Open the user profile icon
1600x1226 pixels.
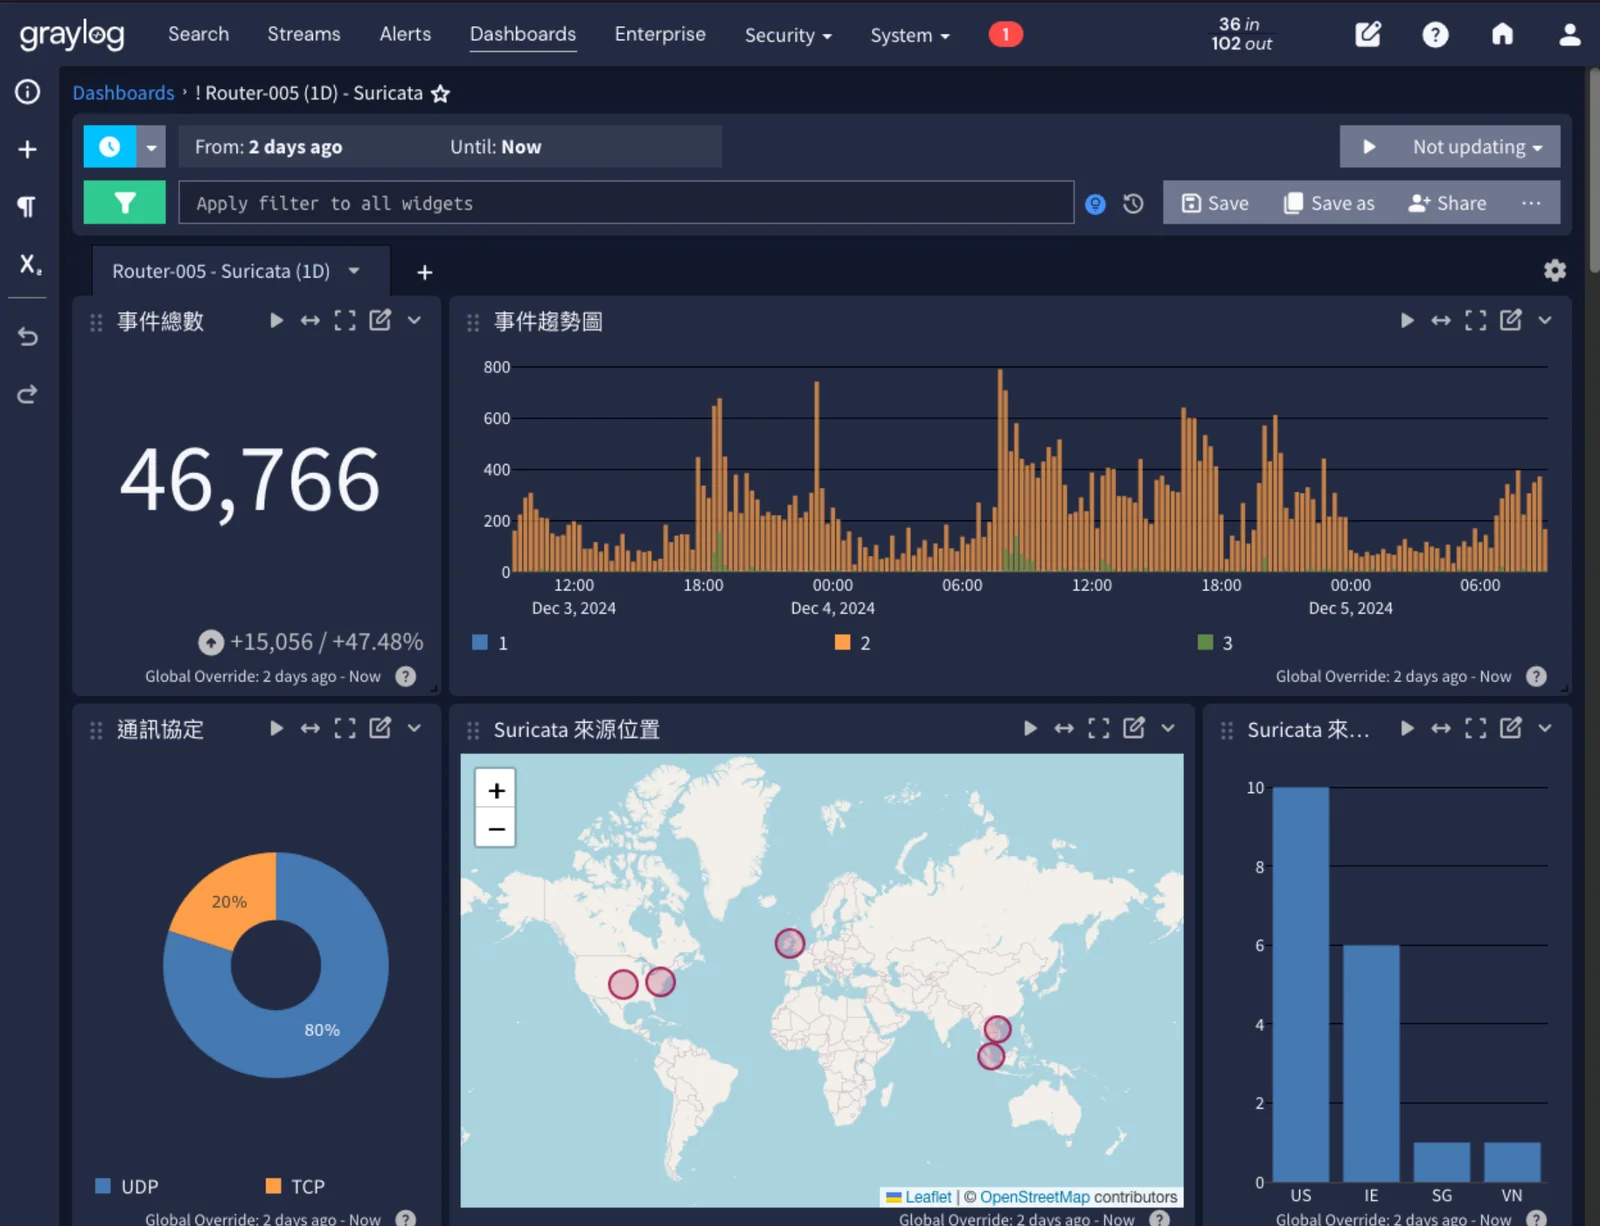click(1569, 35)
